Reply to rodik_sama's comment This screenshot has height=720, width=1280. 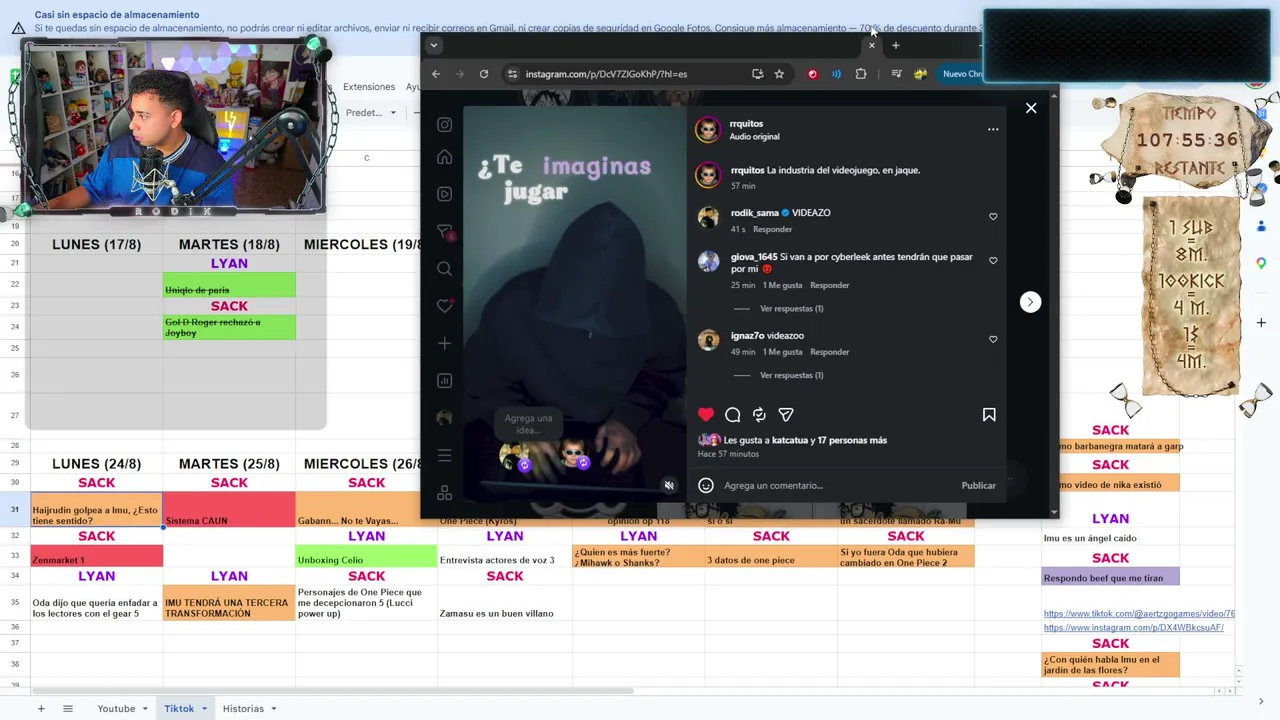click(x=772, y=229)
